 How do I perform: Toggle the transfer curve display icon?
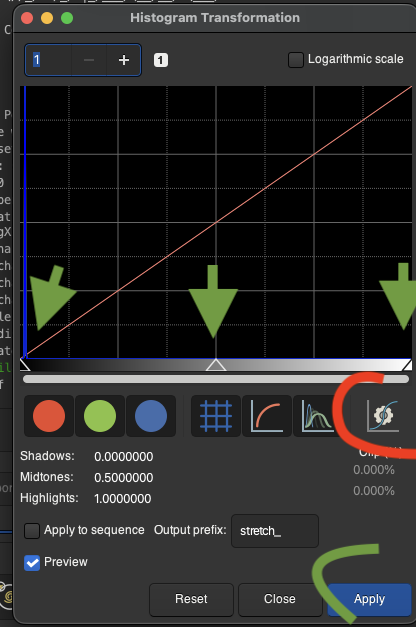[267, 416]
